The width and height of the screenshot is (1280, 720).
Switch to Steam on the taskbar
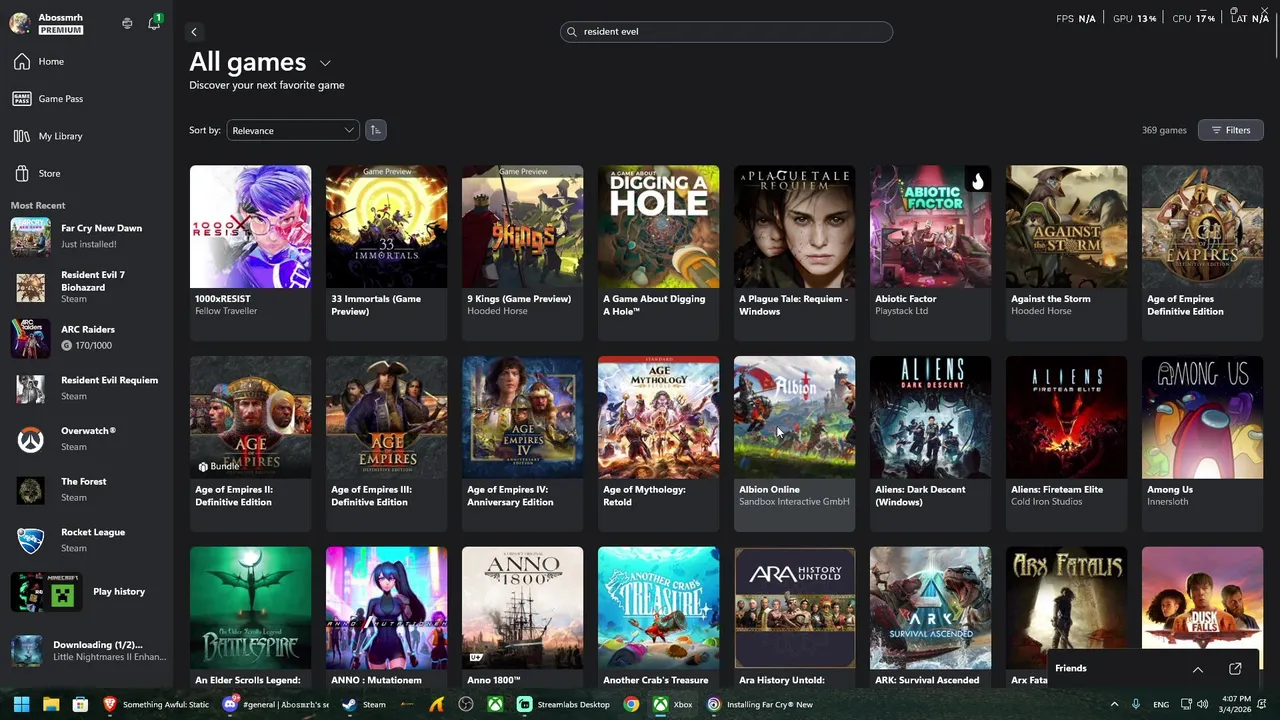coord(364,705)
